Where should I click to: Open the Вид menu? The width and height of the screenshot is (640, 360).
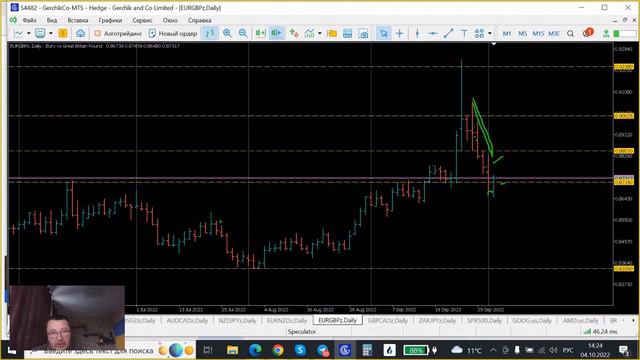click(52, 20)
